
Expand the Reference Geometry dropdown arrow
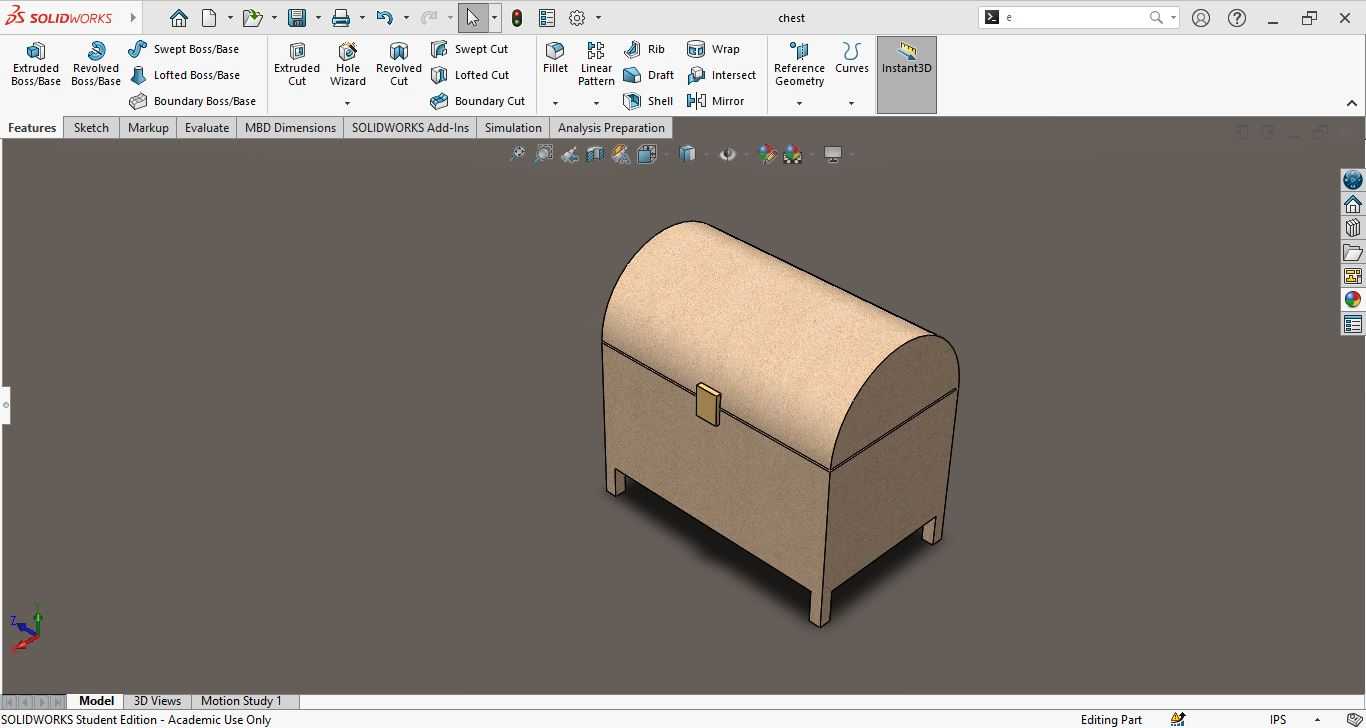tap(799, 103)
